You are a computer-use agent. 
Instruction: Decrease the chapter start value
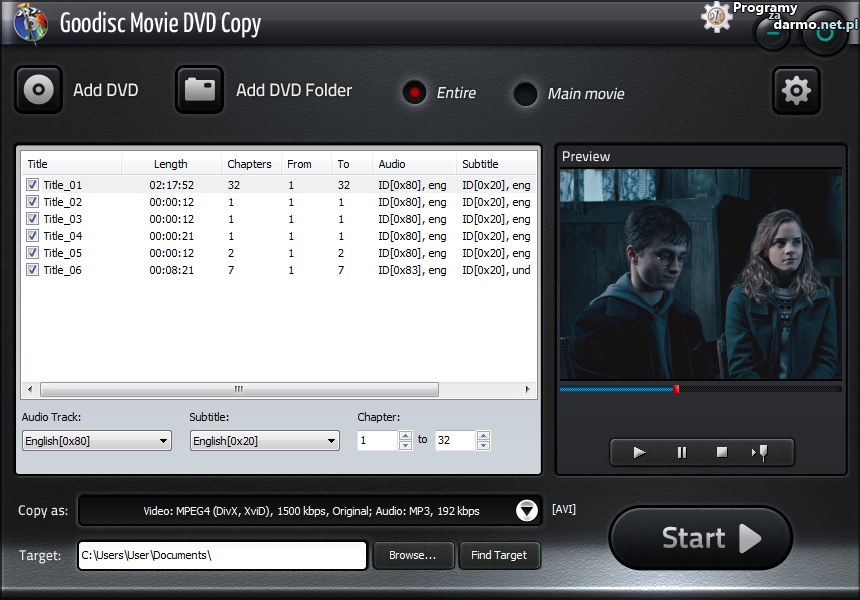click(x=405, y=445)
